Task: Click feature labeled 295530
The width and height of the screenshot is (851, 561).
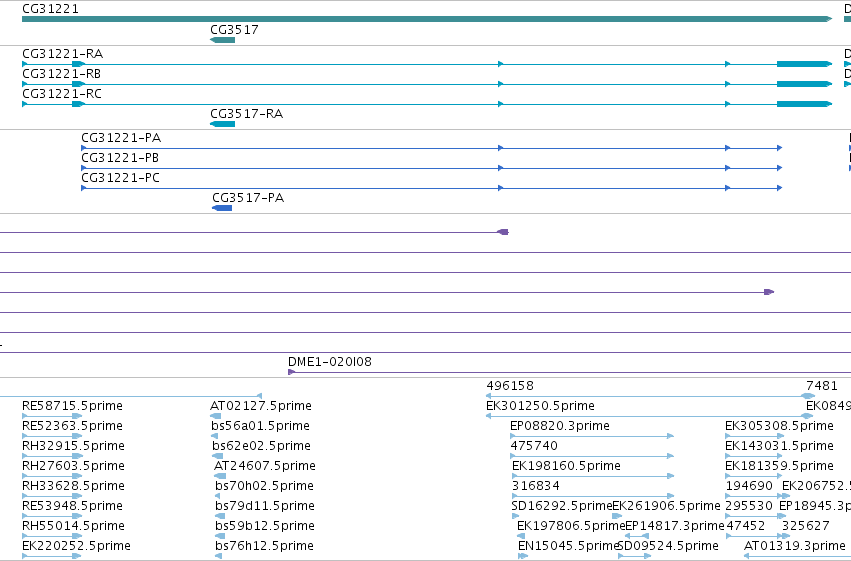Action: [749, 506]
